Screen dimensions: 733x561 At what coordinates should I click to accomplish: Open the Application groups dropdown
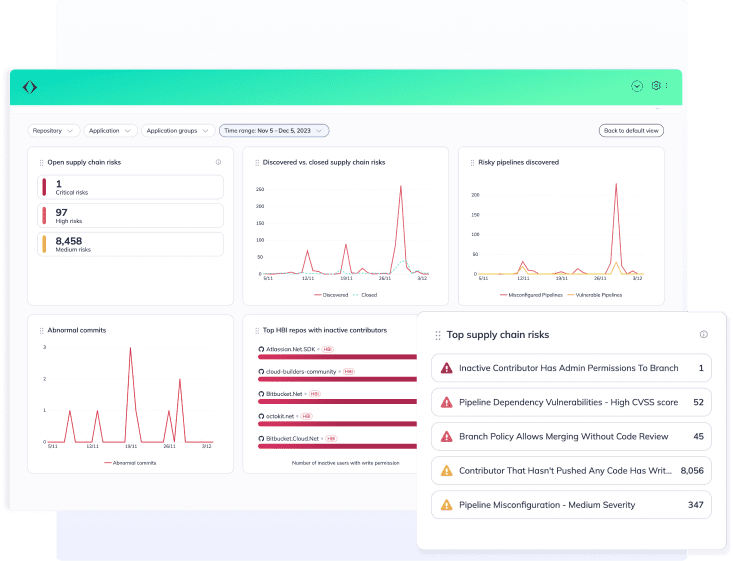click(177, 130)
